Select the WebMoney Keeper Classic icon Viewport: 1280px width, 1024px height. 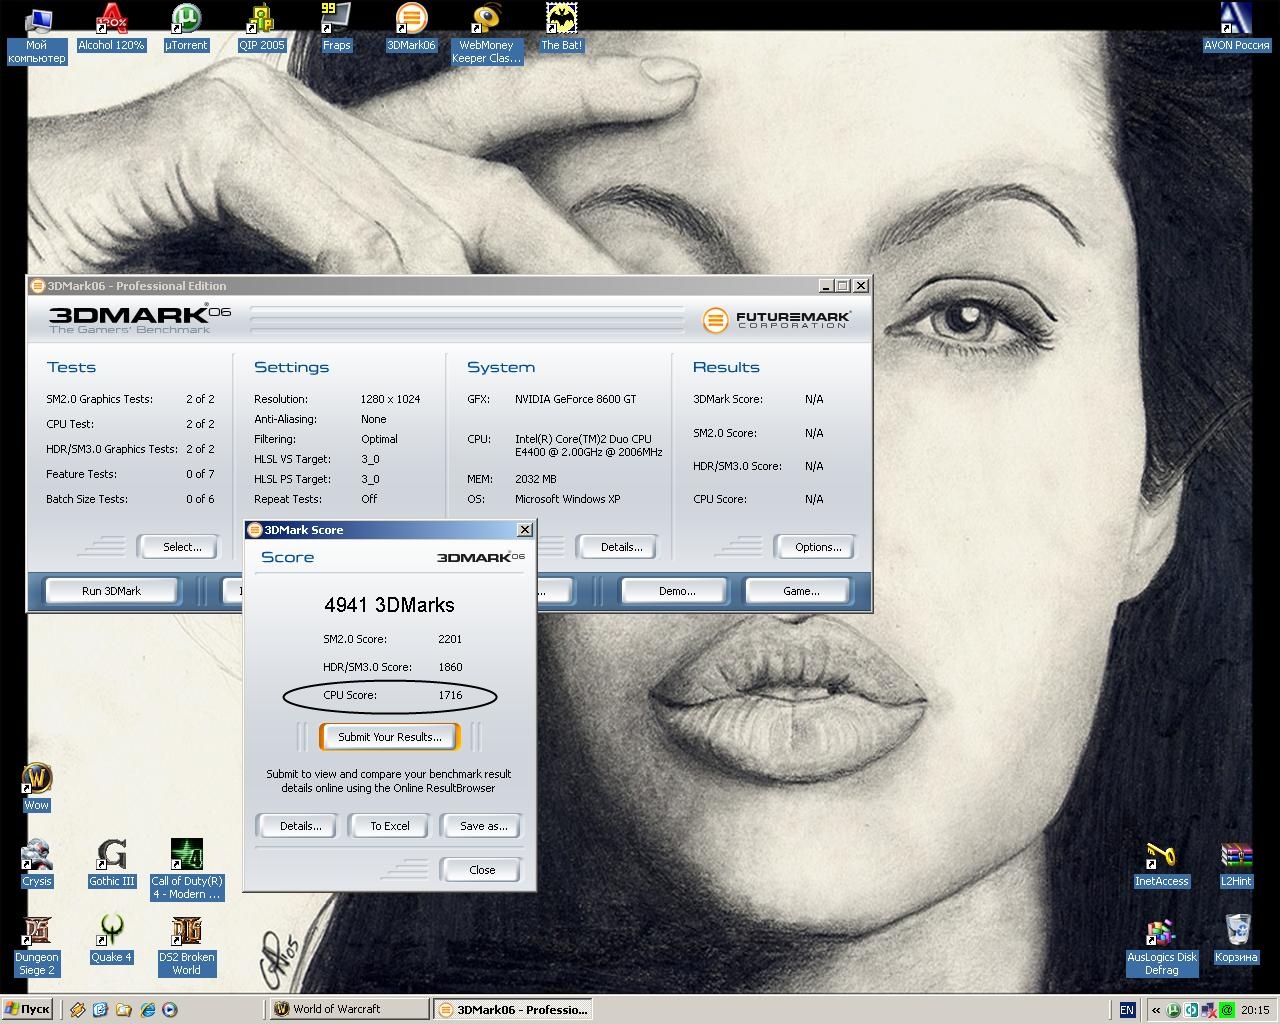(486, 34)
